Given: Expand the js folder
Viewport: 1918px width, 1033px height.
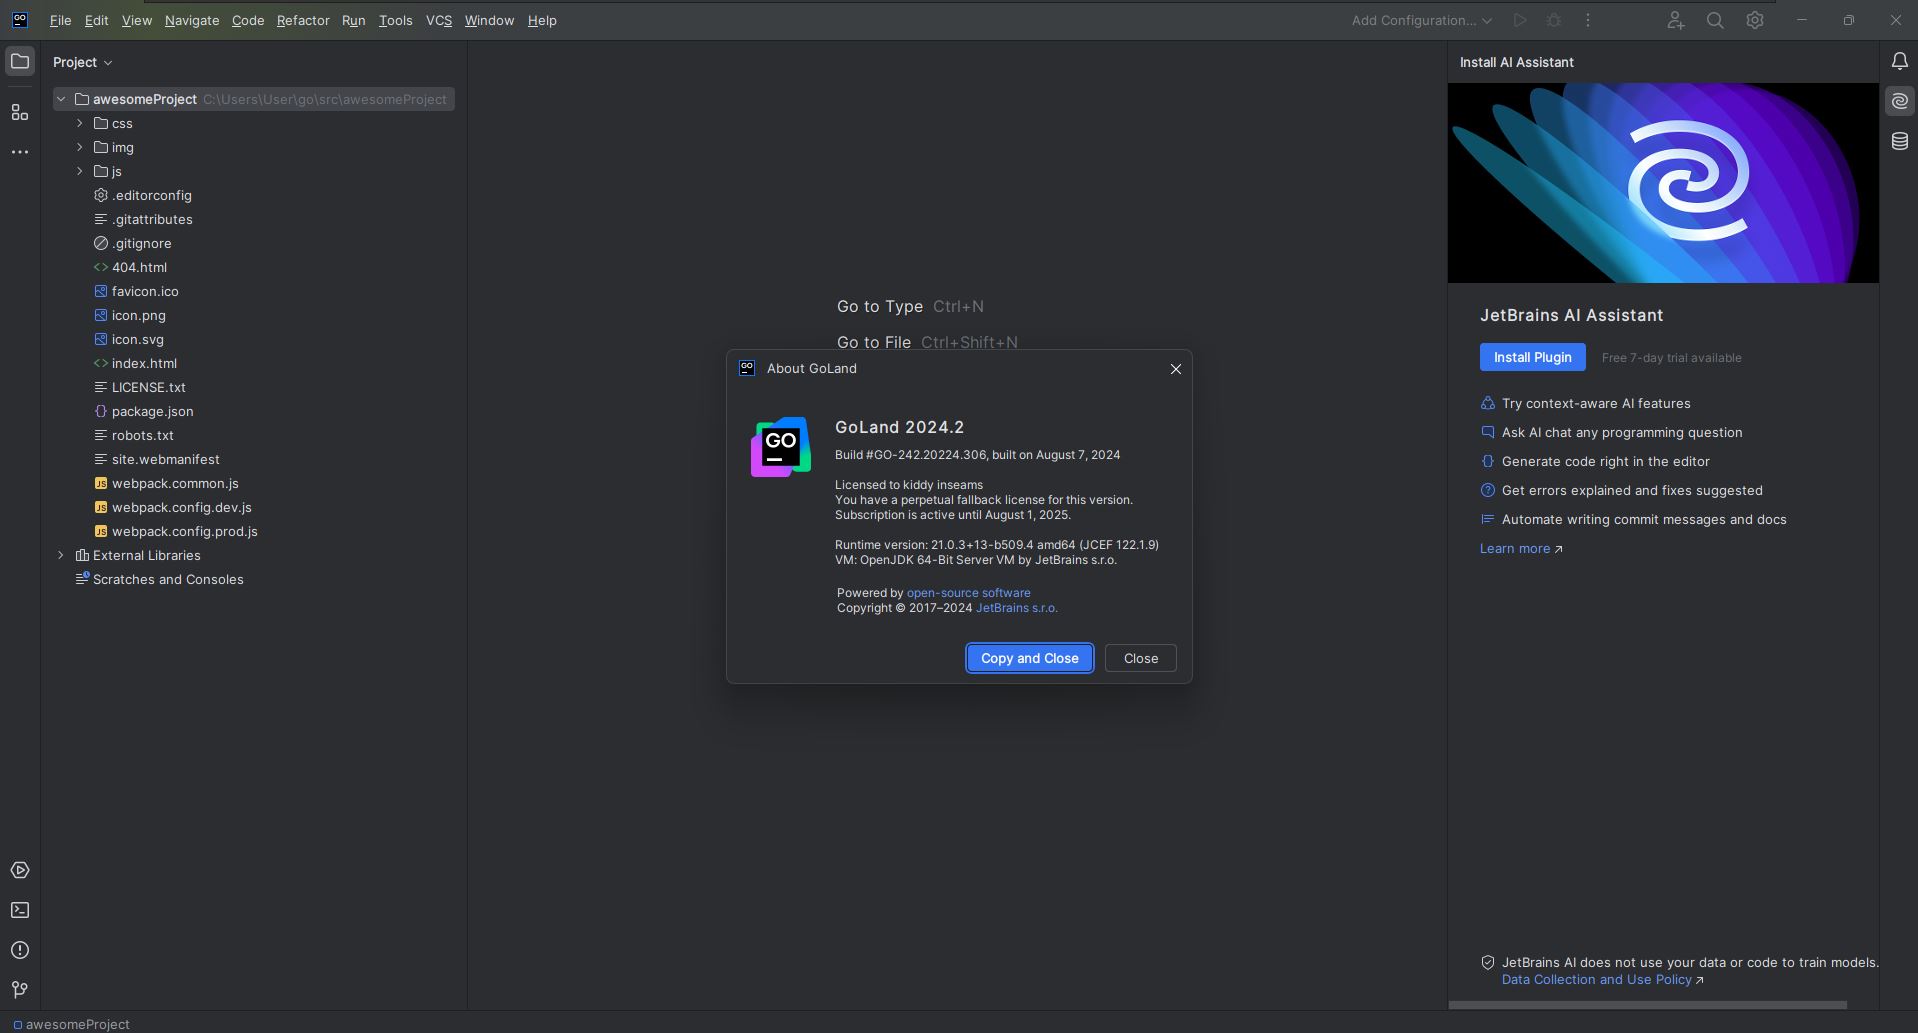Looking at the screenshot, I should (x=80, y=171).
